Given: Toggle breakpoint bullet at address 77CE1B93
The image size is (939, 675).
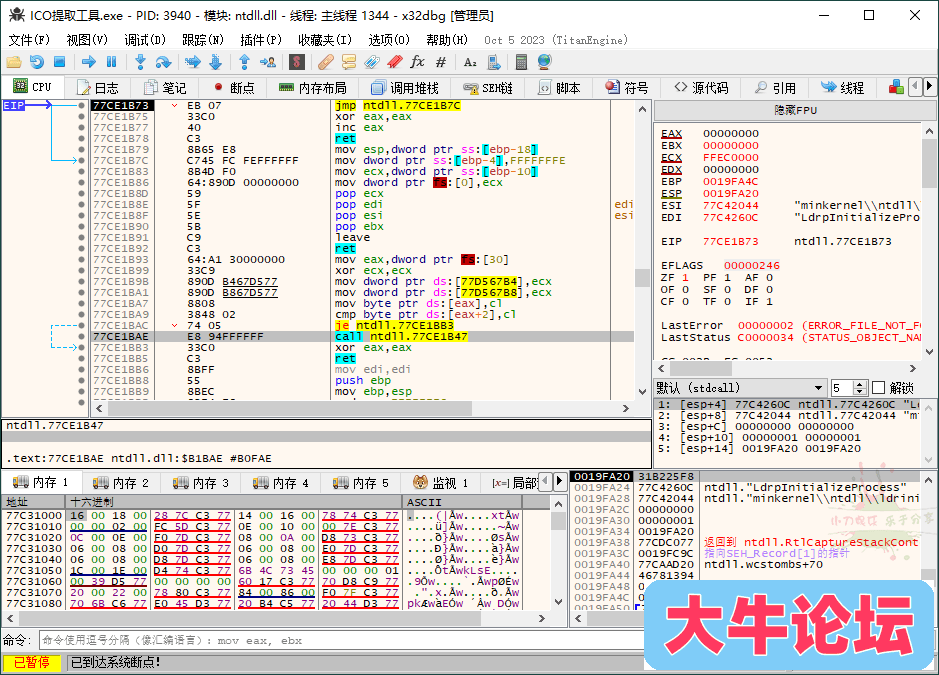Looking at the screenshot, I should [x=81, y=259].
